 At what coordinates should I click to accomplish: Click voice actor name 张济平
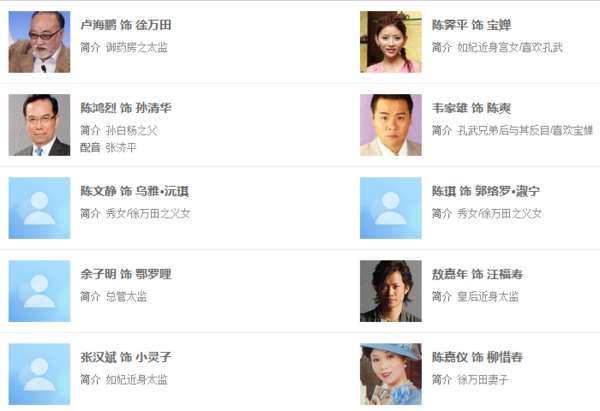tap(121, 147)
